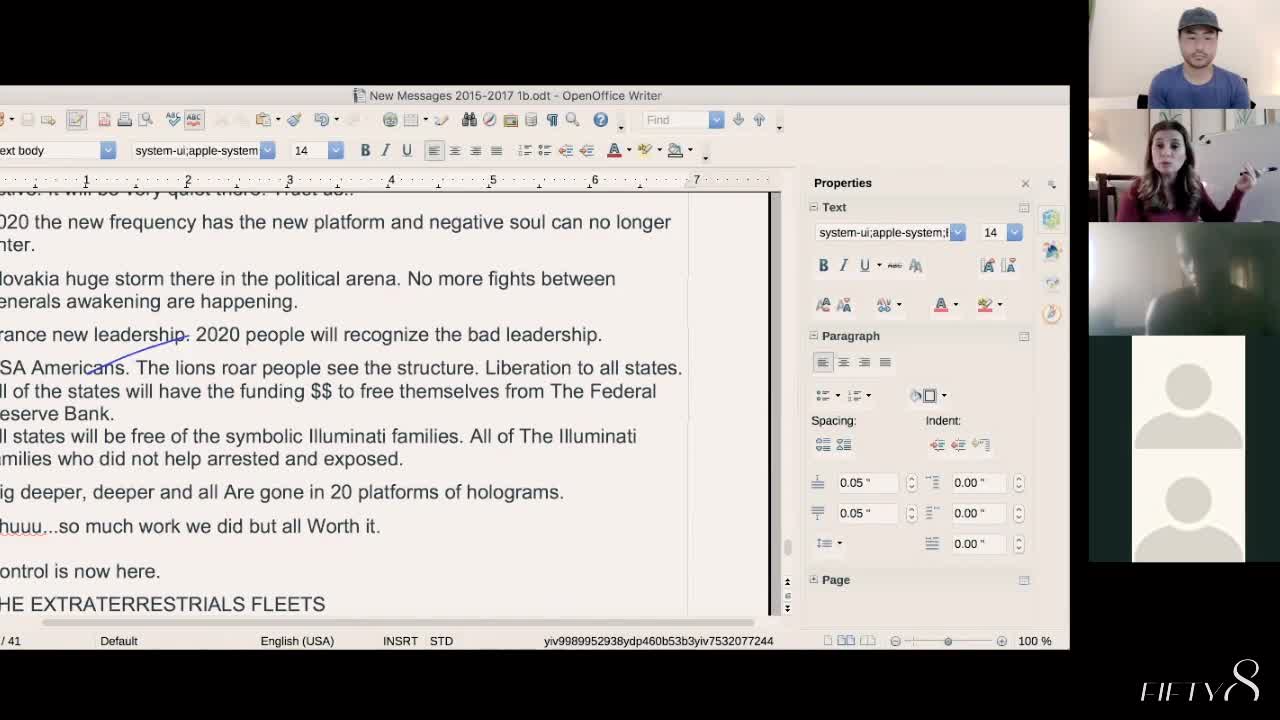Click the Paste clipboard icon
The image size is (1280, 720).
pyautogui.click(x=263, y=120)
